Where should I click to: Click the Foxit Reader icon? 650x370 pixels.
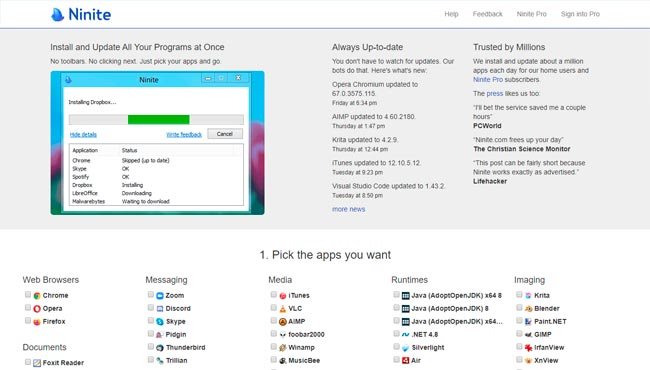(x=37, y=363)
